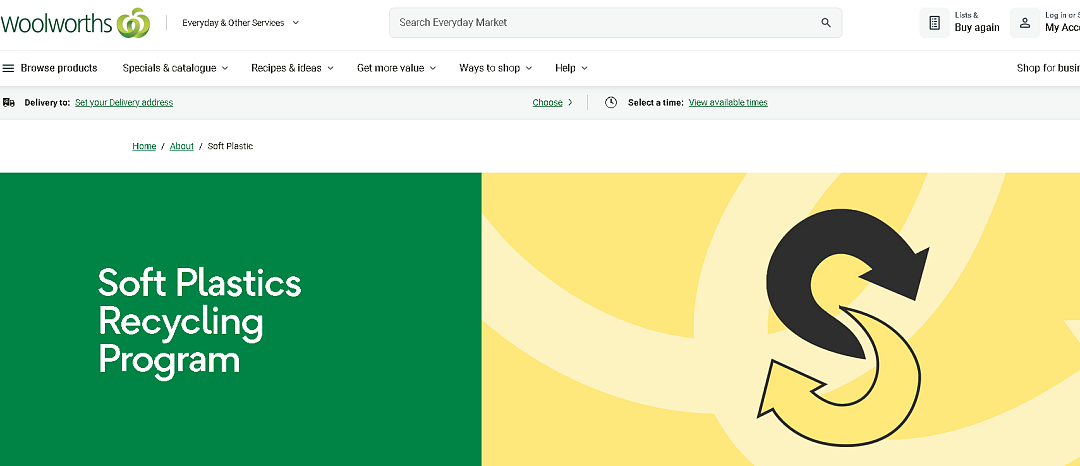1080x466 pixels.
Task: Expand Get more value menu
Action: pos(396,68)
